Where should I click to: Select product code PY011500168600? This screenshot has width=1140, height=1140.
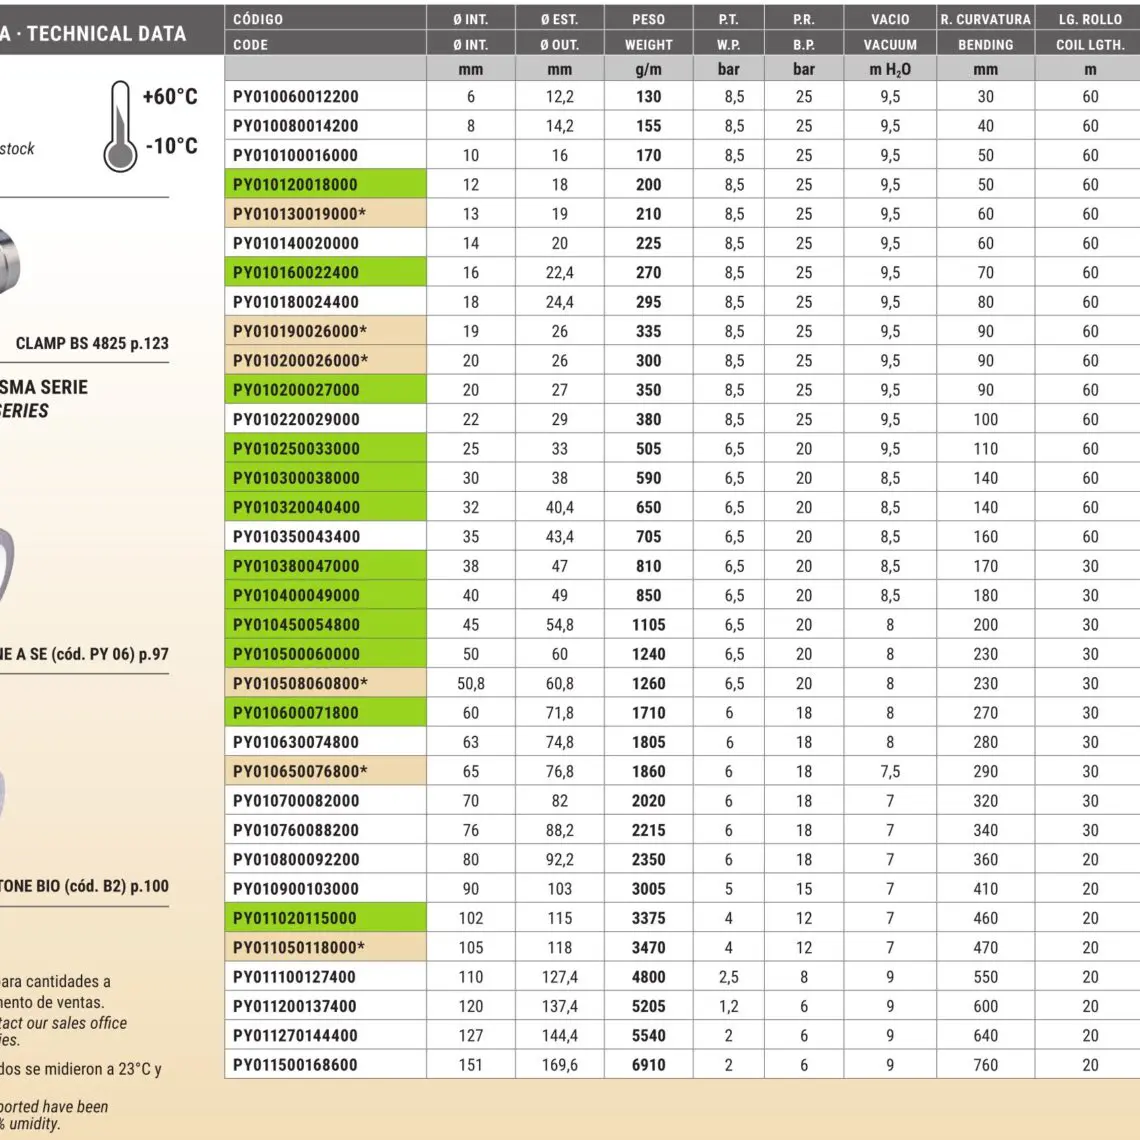pyautogui.click(x=295, y=1065)
